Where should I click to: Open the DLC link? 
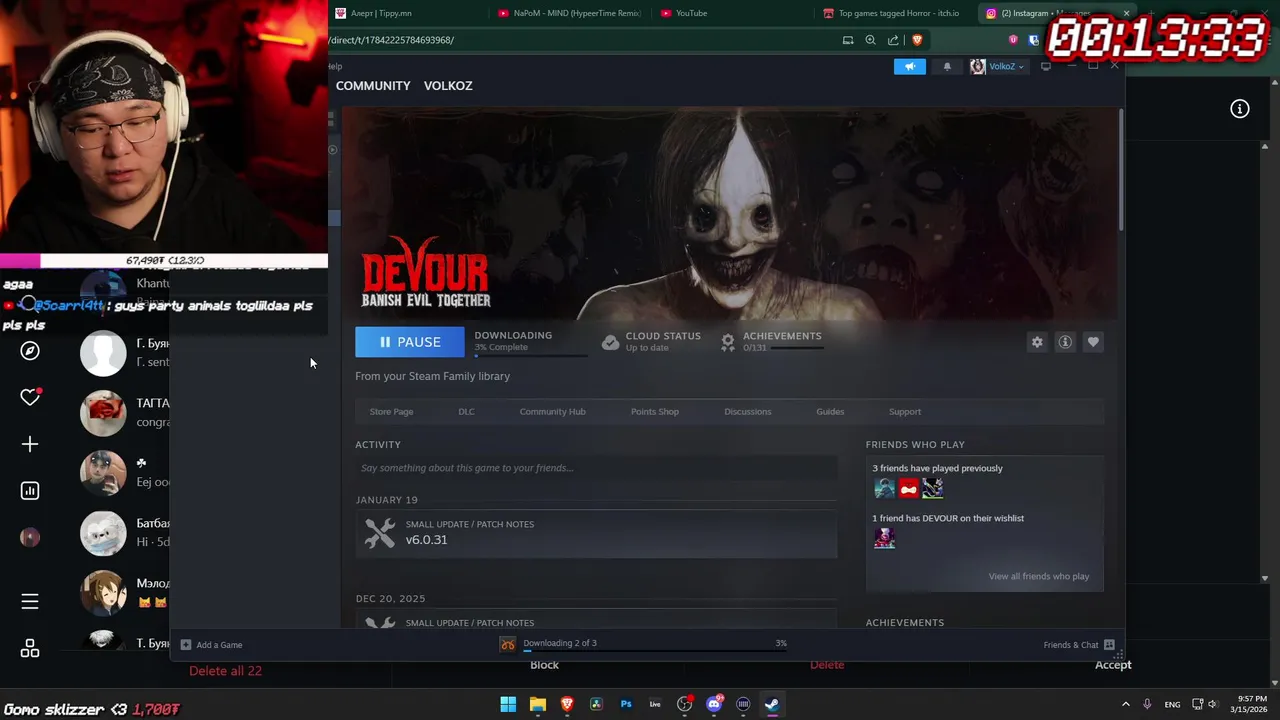click(x=466, y=411)
